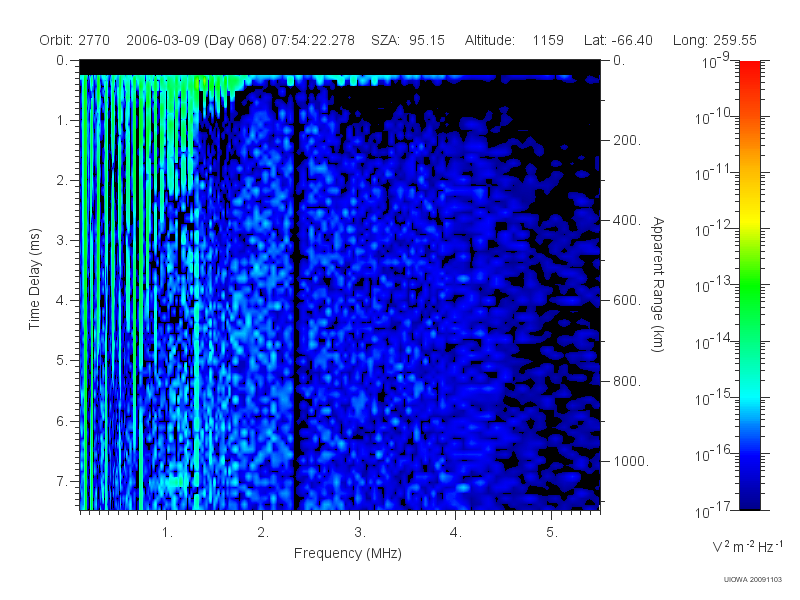Click the '200.' apparent range tick label
800x600 pixels.
pos(627,140)
